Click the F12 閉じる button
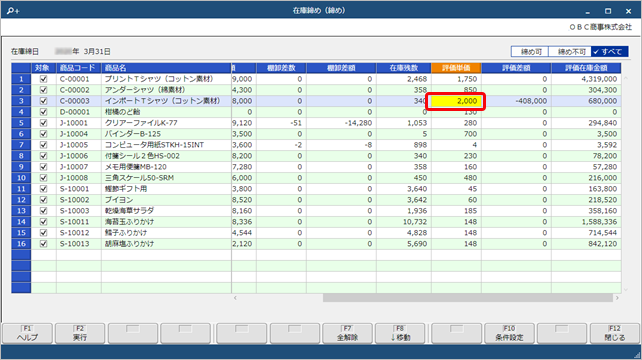 (x=615, y=333)
